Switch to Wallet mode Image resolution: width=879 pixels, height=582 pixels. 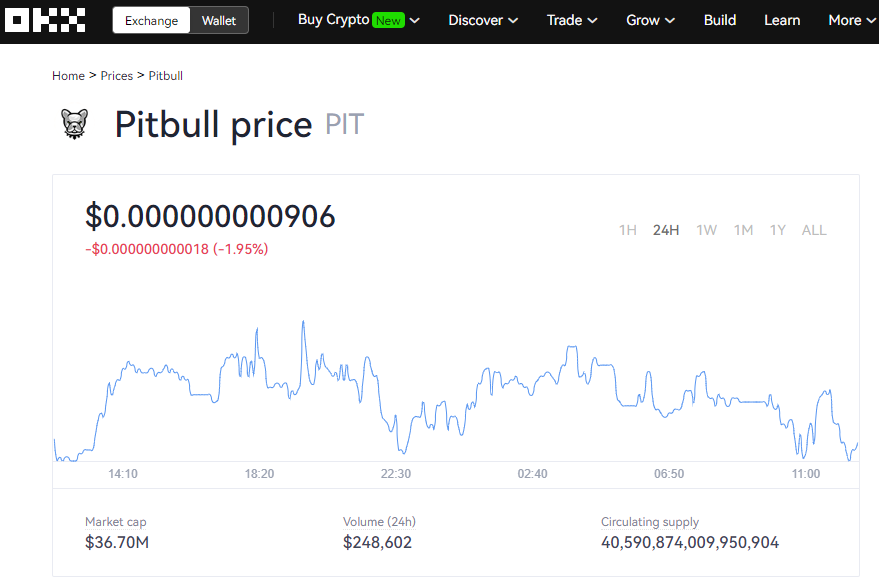pyautogui.click(x=218, y=19)
